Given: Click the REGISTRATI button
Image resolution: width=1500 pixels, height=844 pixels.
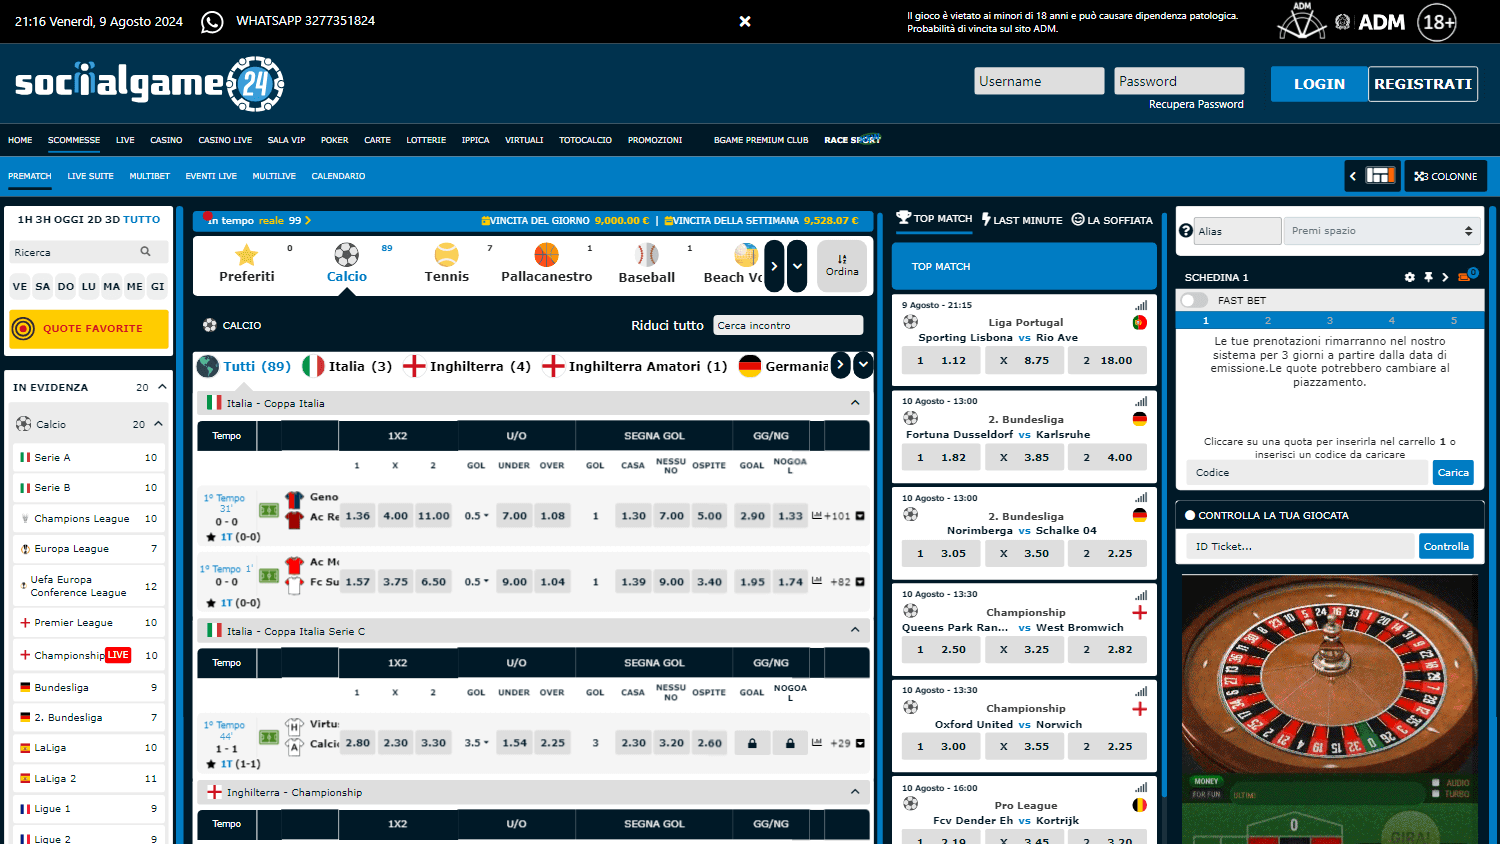Looking at the screenshot, I should (x=1423, y=84).
